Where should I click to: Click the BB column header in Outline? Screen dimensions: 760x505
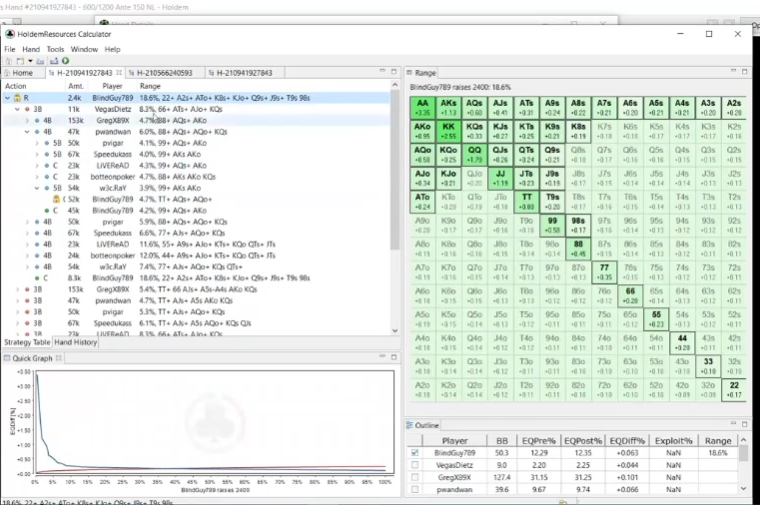tap(502, 441)
